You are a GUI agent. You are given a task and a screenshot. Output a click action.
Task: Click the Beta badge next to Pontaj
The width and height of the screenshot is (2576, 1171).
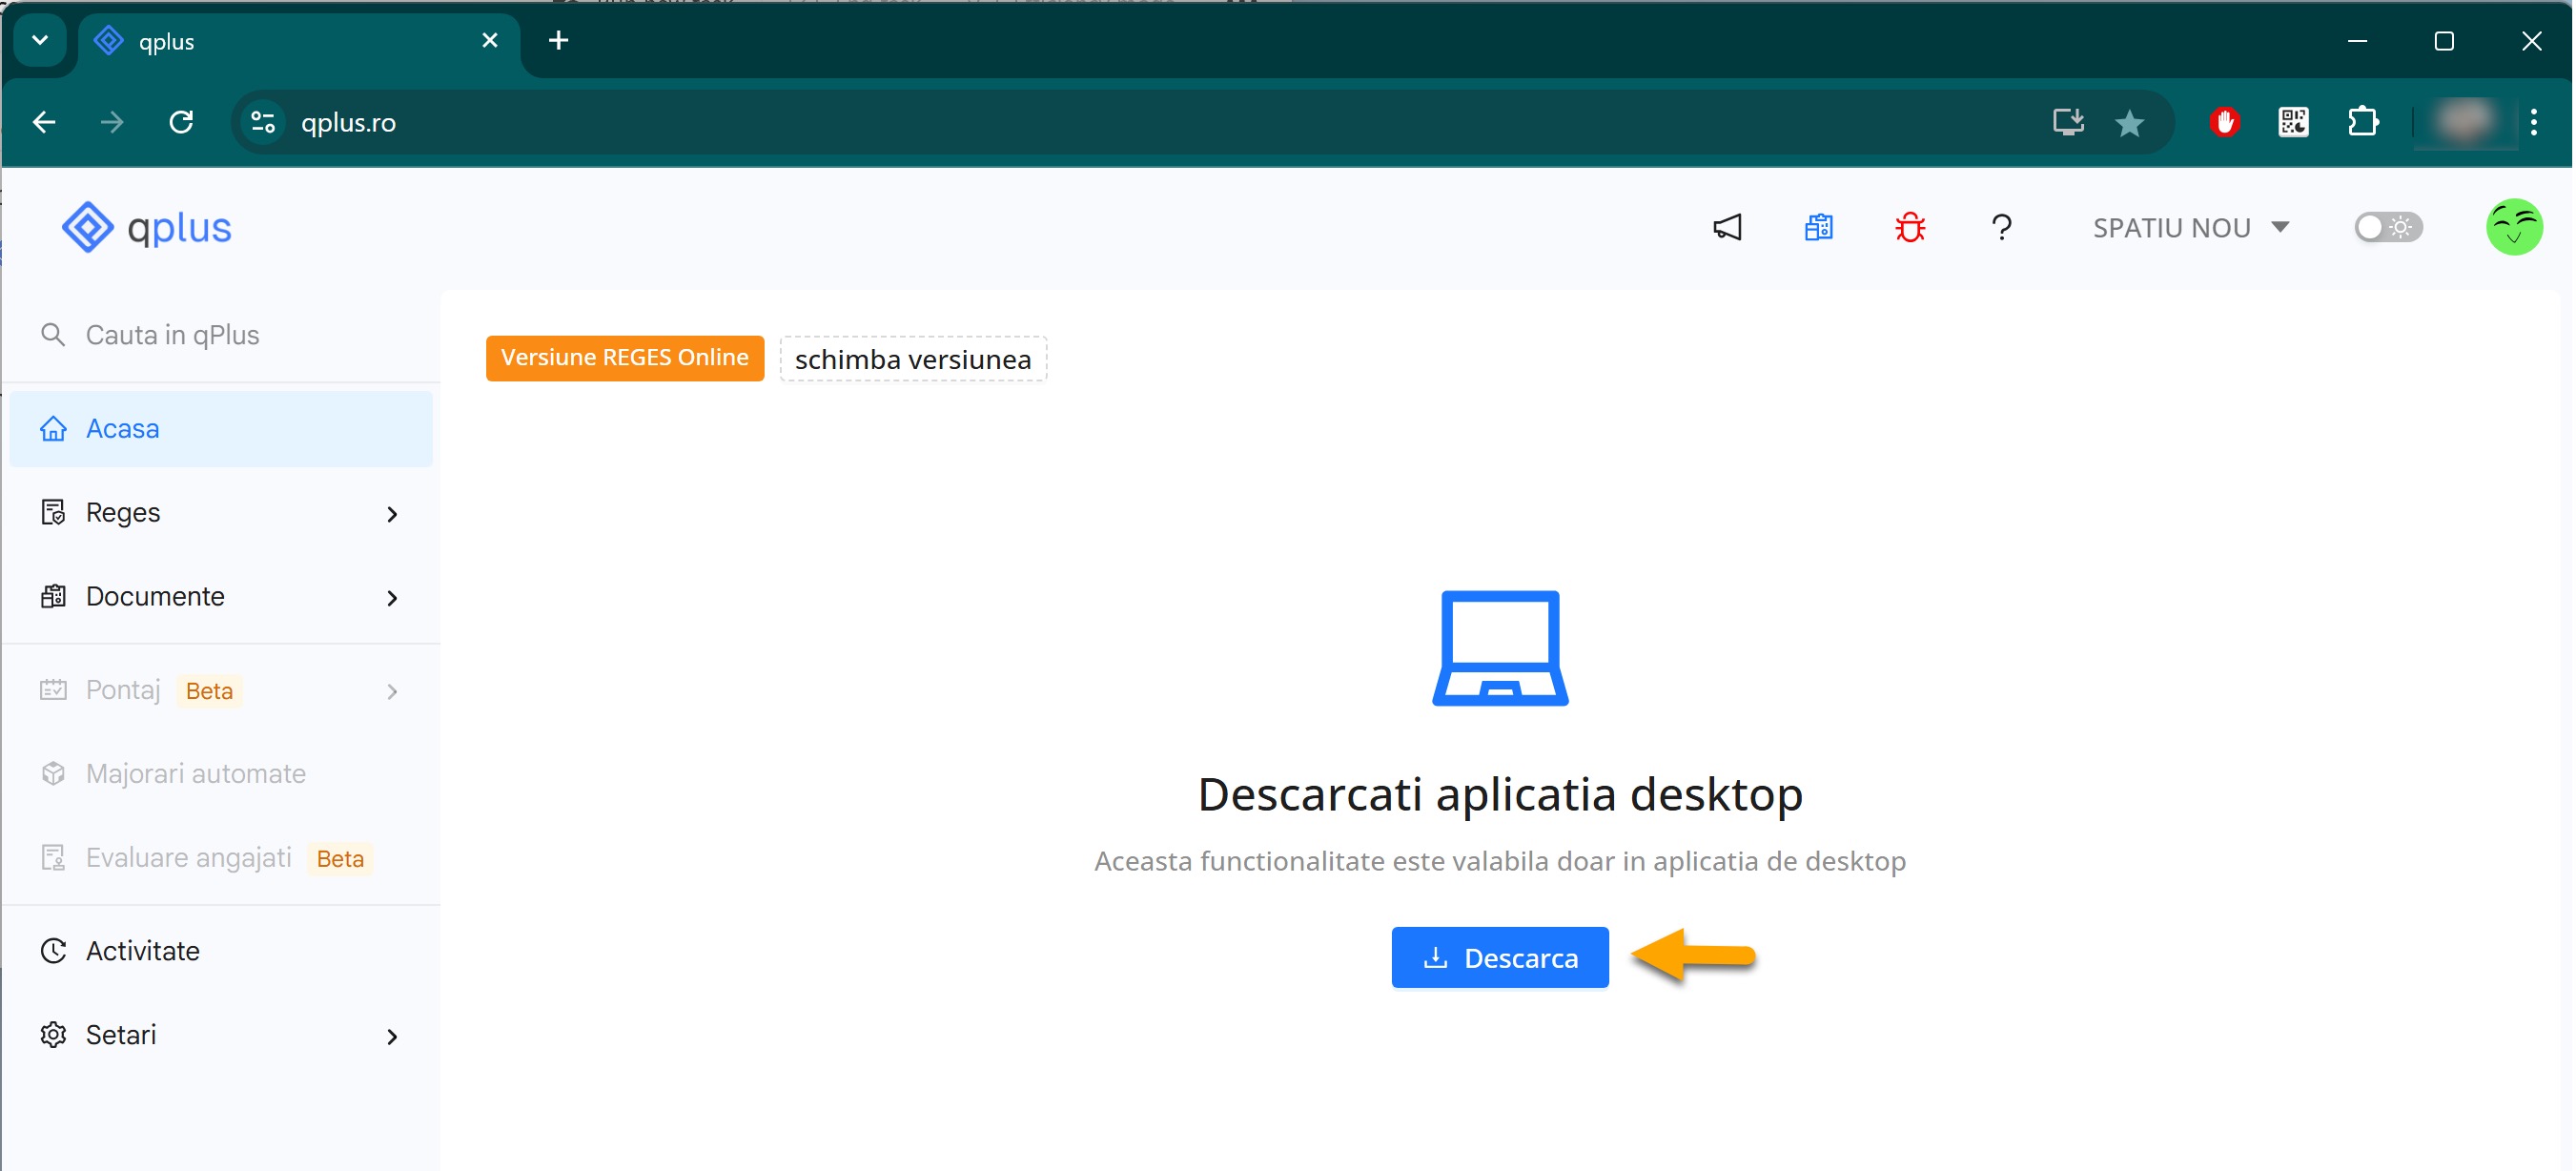[x=209, y=691]
